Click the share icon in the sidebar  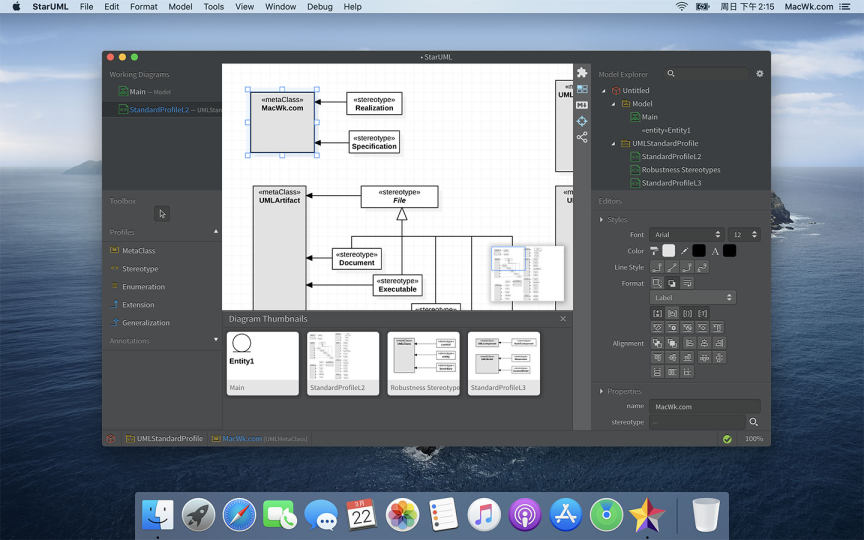(x=582, y=137)
